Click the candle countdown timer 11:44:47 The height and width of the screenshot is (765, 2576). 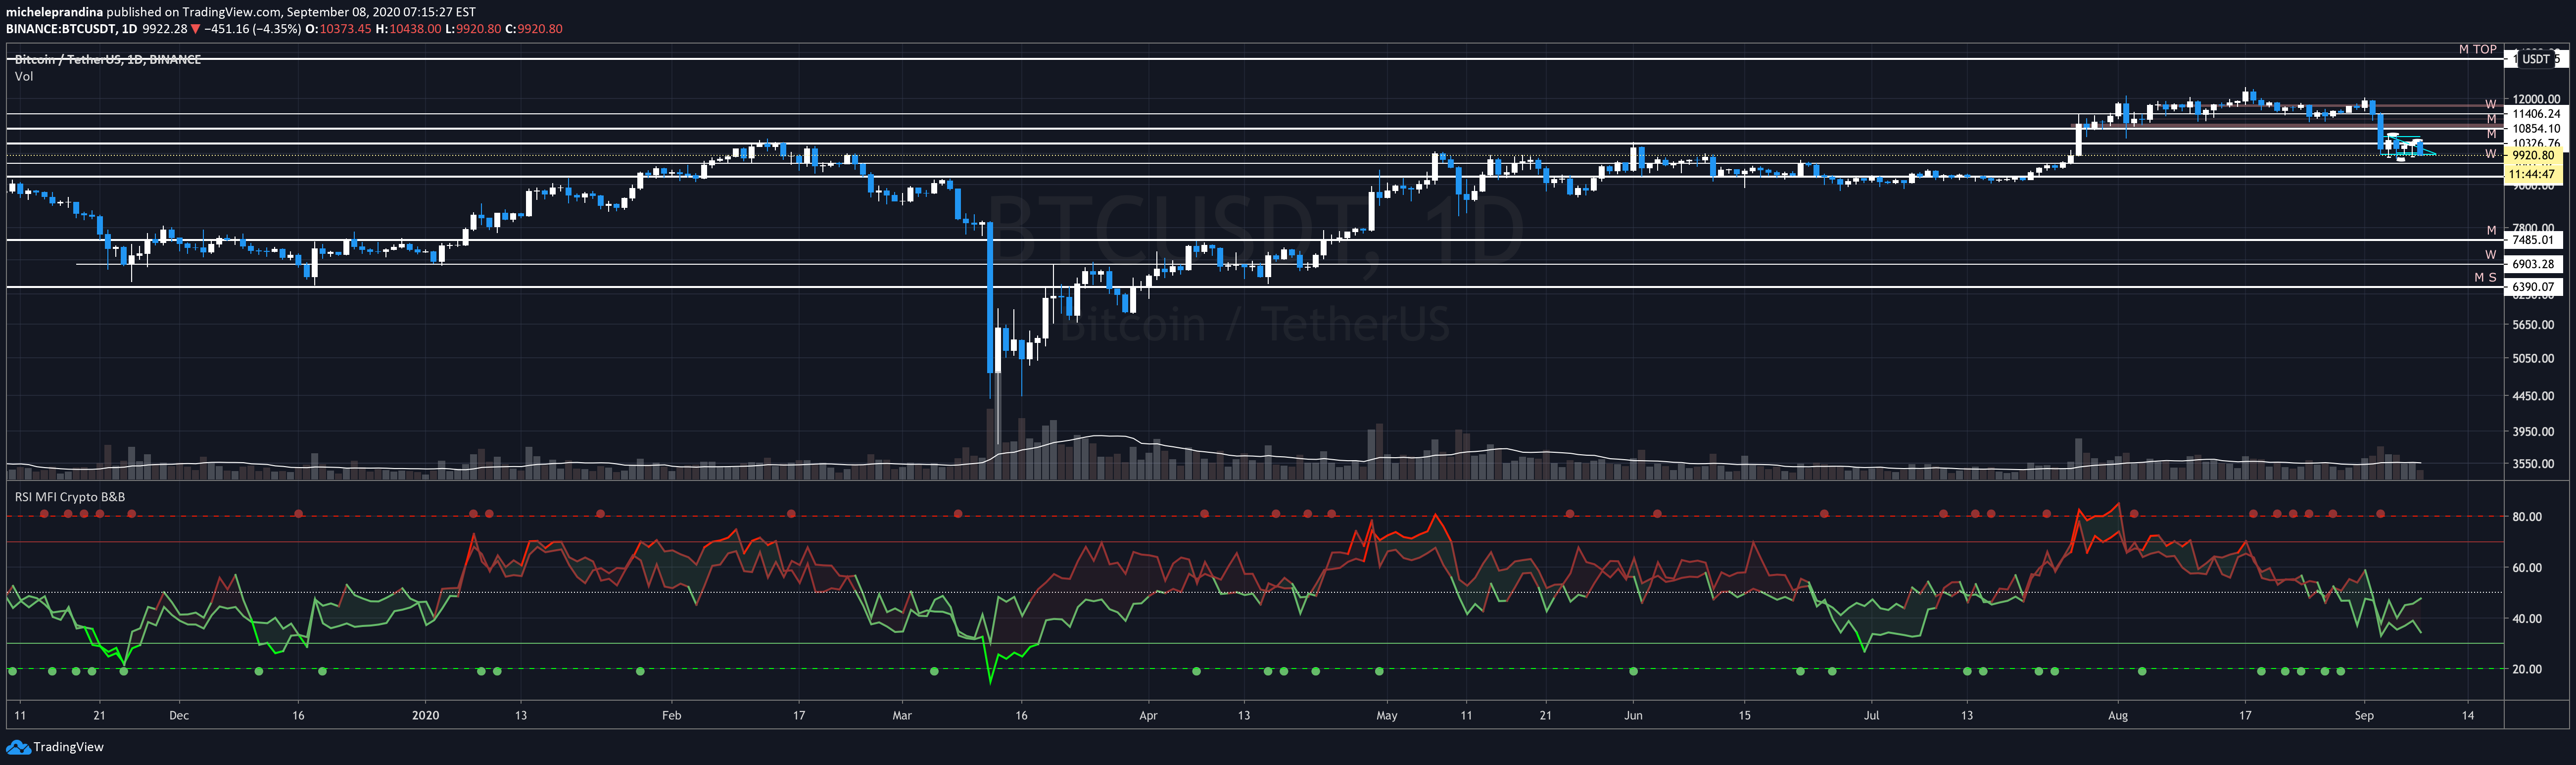pos(2533,174)
